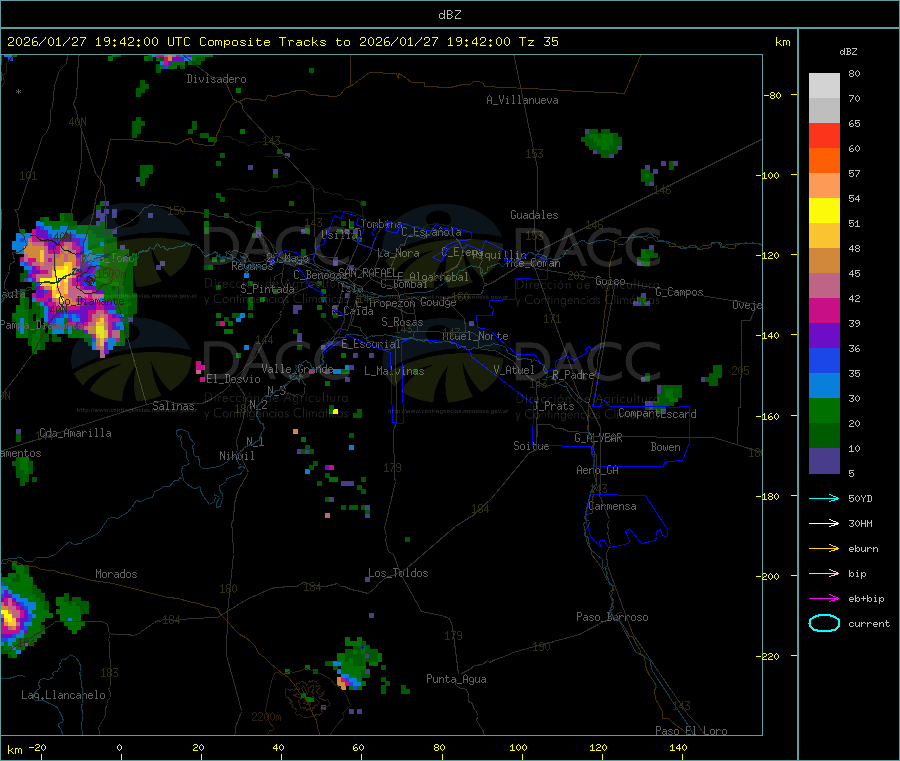Click the eb+bip magenta arrow legend icon

(x=824, y=599)
